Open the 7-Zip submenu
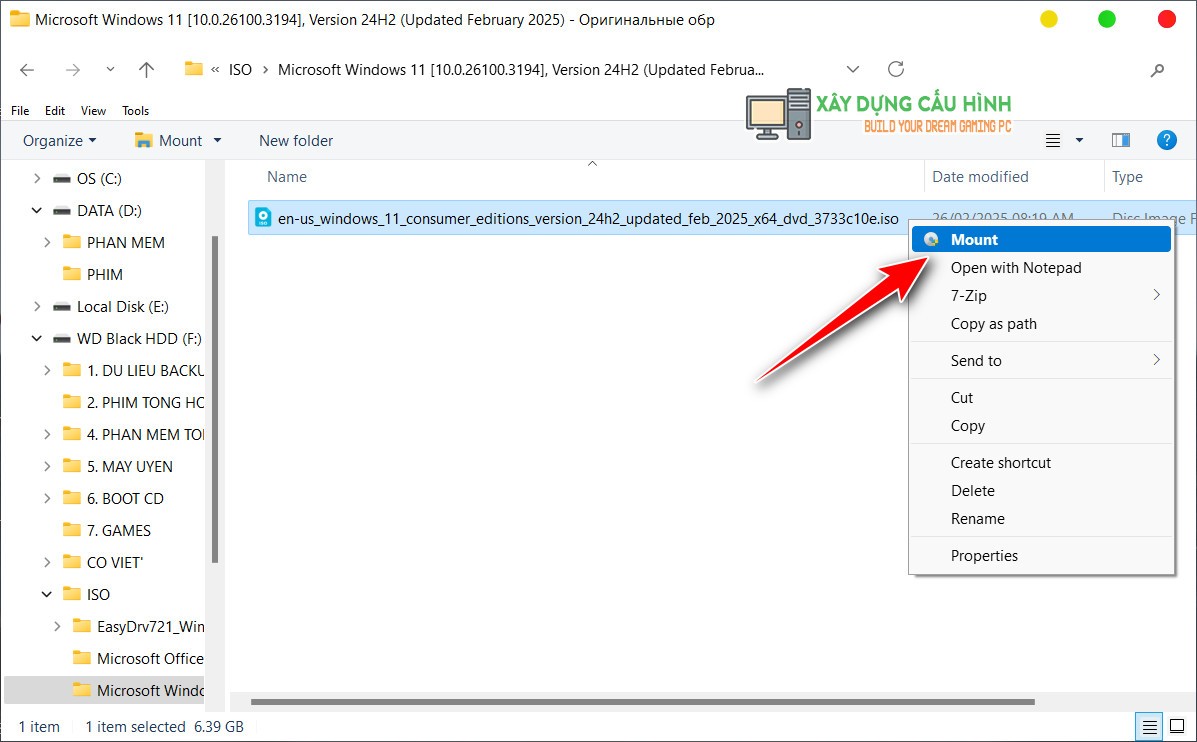 pos(1041,295)
